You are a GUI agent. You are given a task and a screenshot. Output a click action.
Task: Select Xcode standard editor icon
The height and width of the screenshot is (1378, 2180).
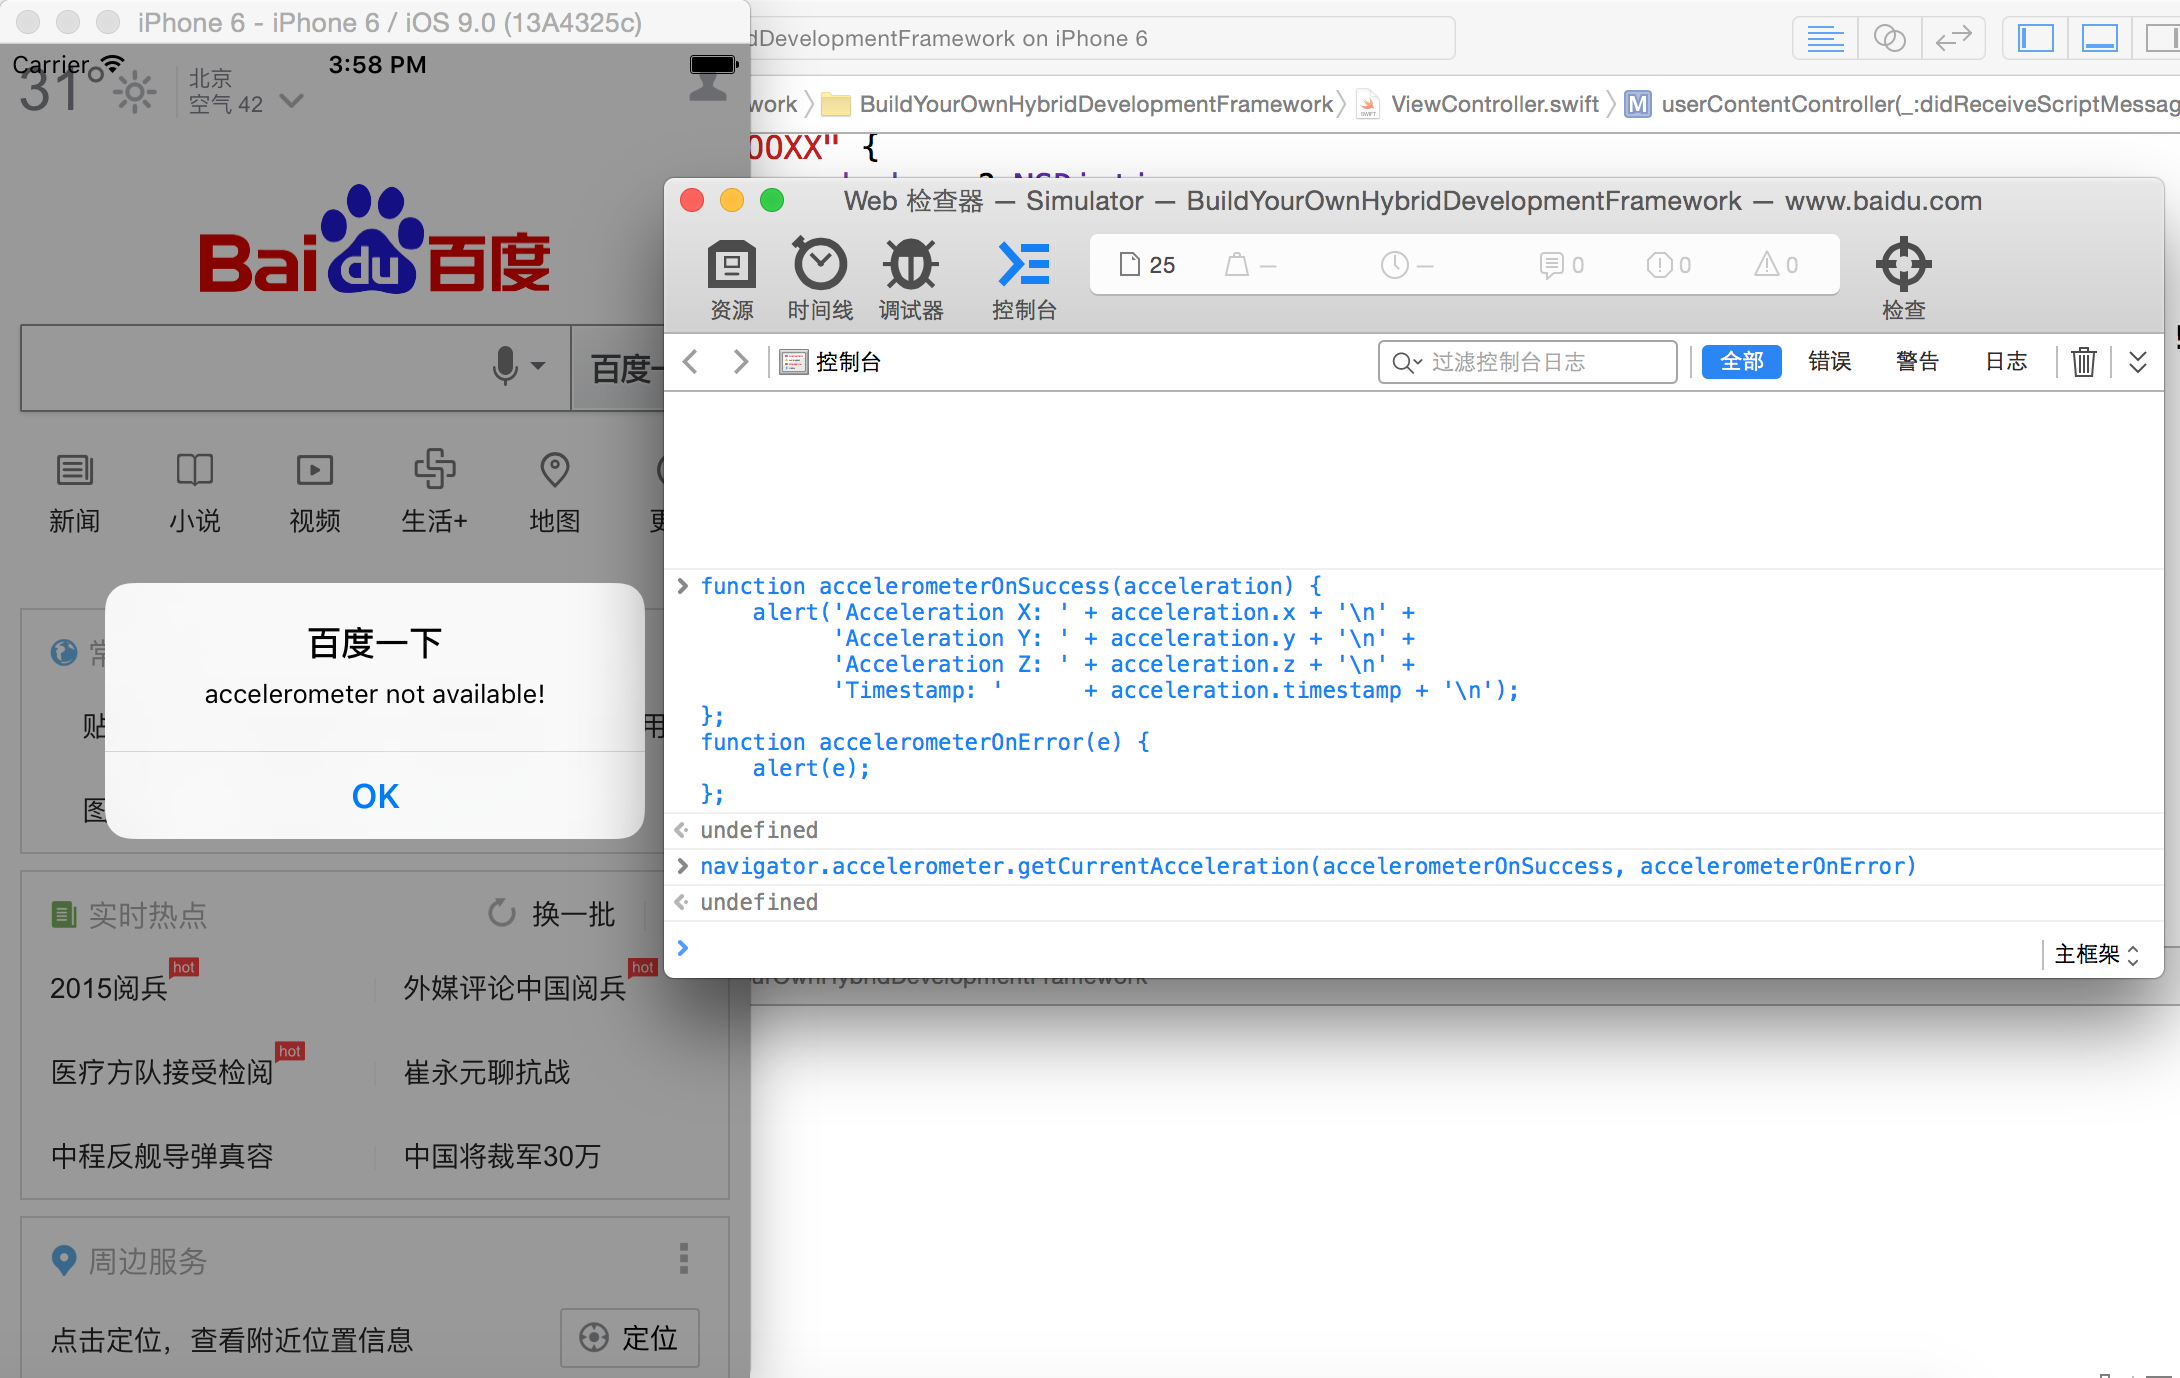click(1825, 39)
